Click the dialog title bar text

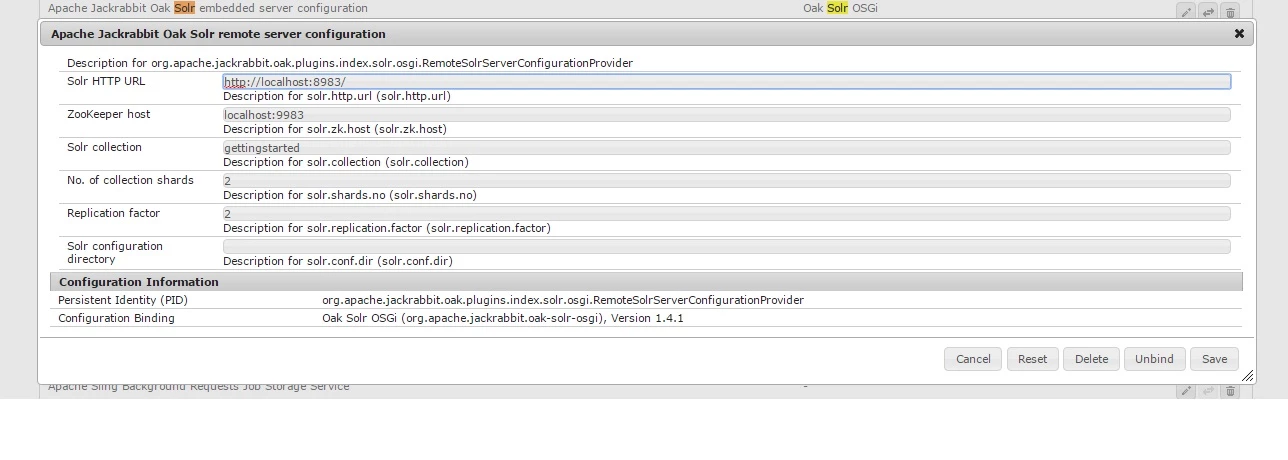[218, 33]
